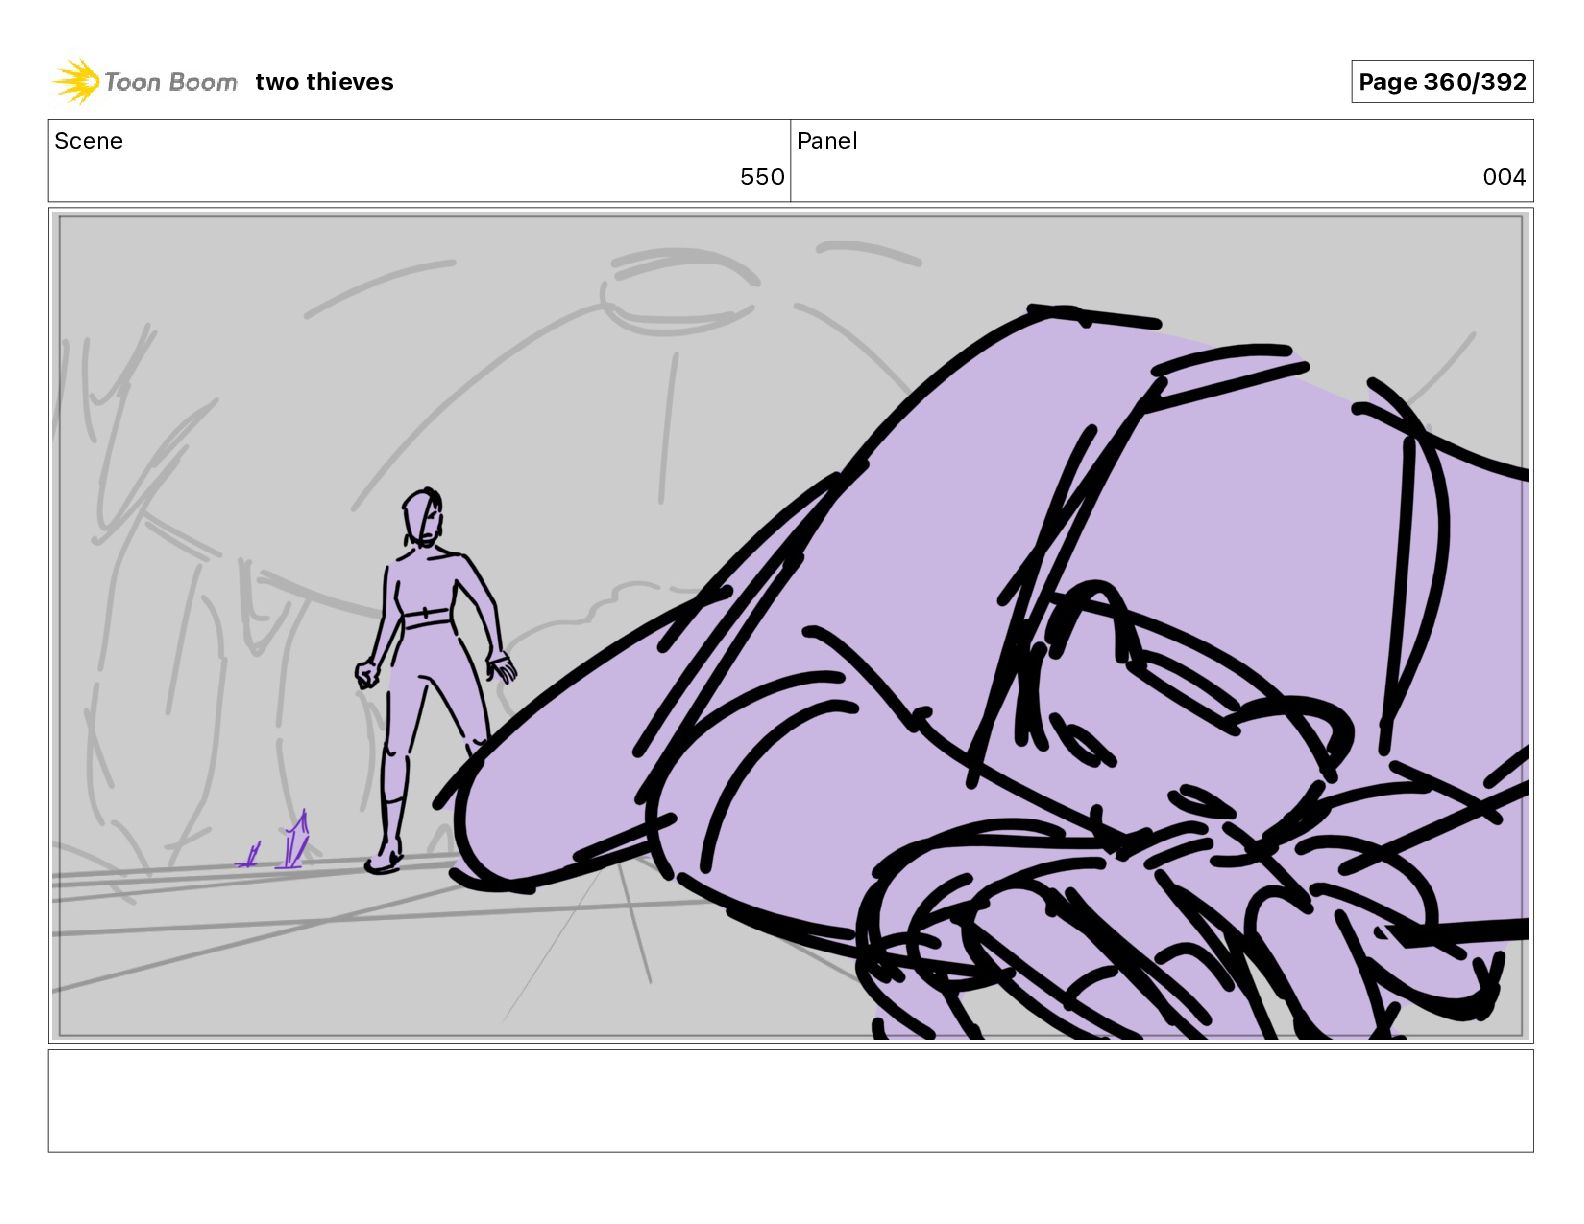This screenshot has height=1224, width=1584.
Task: Click the Toon Boom wordmark text
Action: 171,82
